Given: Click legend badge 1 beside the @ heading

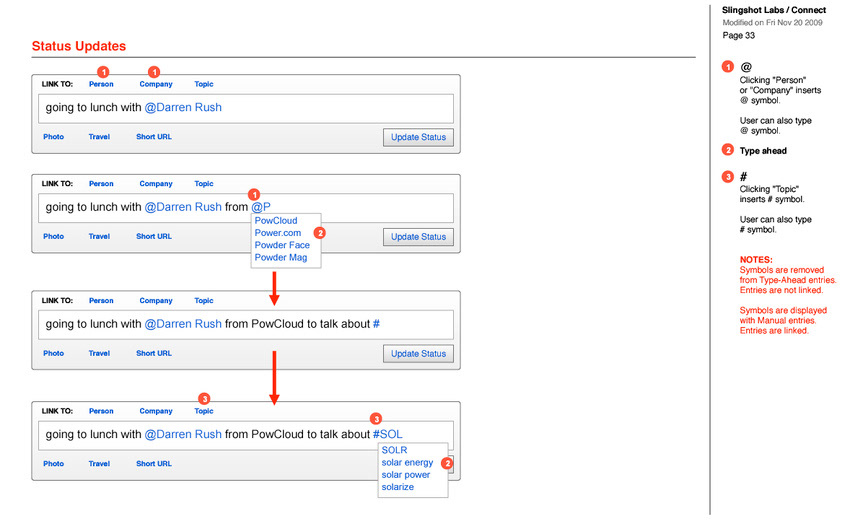Looking at the screenshot, I should 727,67.
